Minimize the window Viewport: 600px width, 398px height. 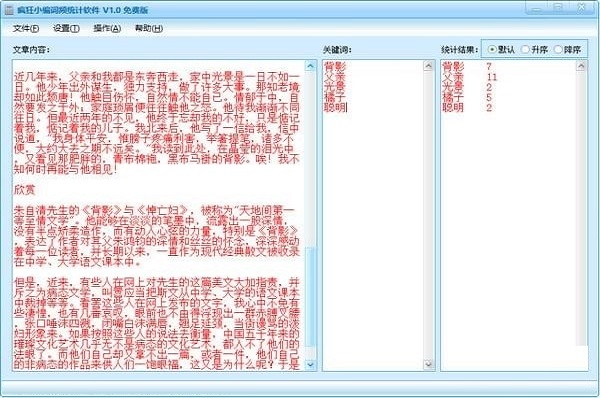536,8
